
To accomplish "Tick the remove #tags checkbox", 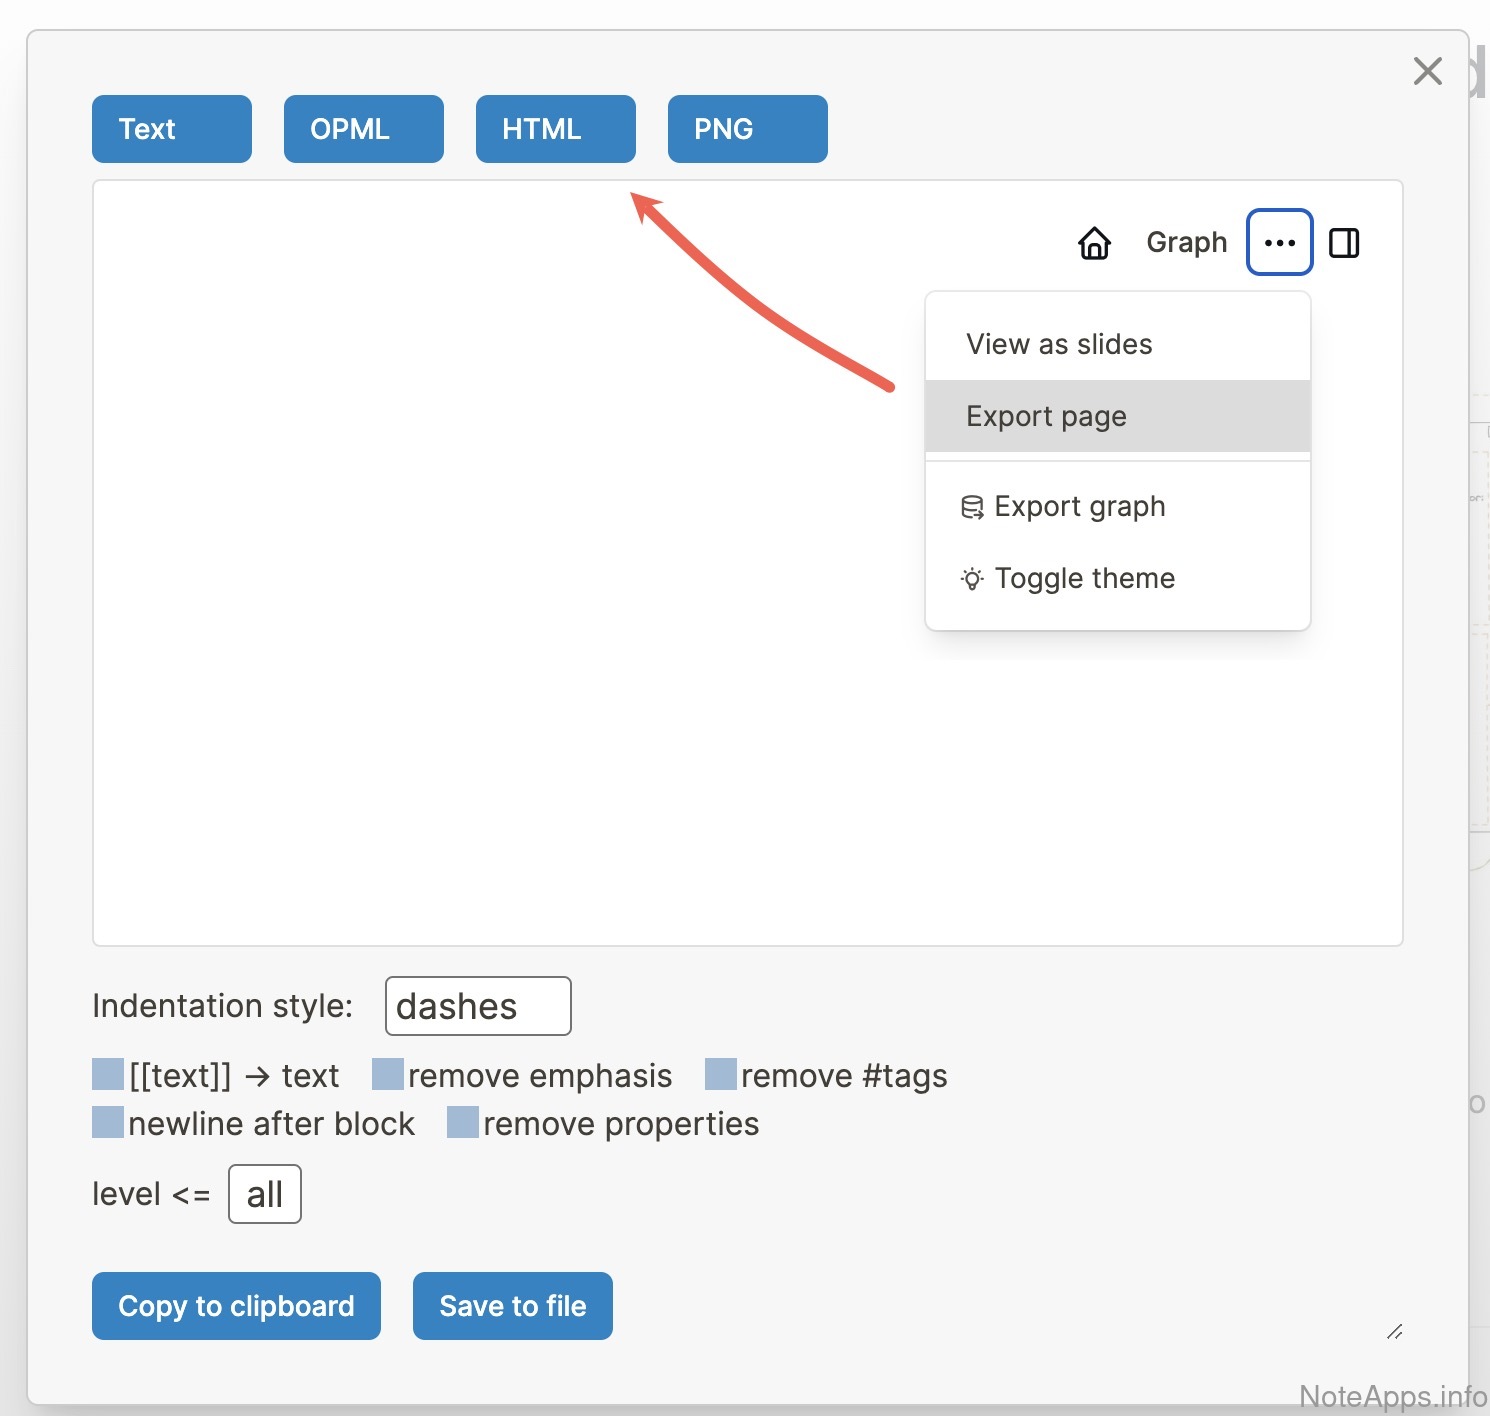I will pyautogui.click(x=721, y=1074).
